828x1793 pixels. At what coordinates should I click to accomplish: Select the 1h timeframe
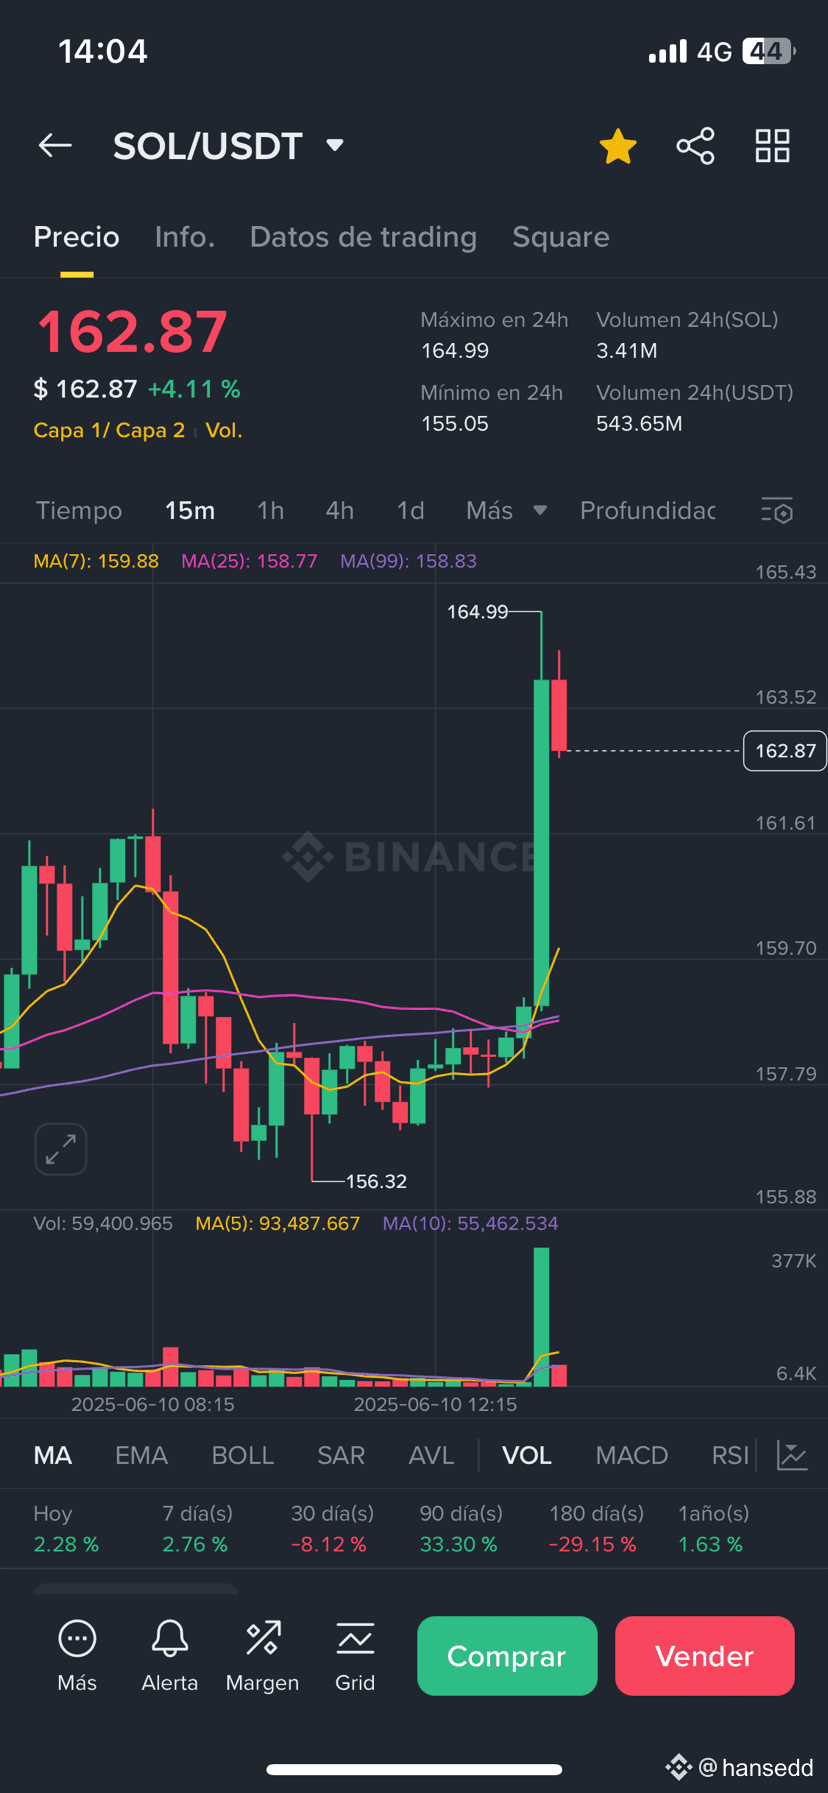point(271,511)
